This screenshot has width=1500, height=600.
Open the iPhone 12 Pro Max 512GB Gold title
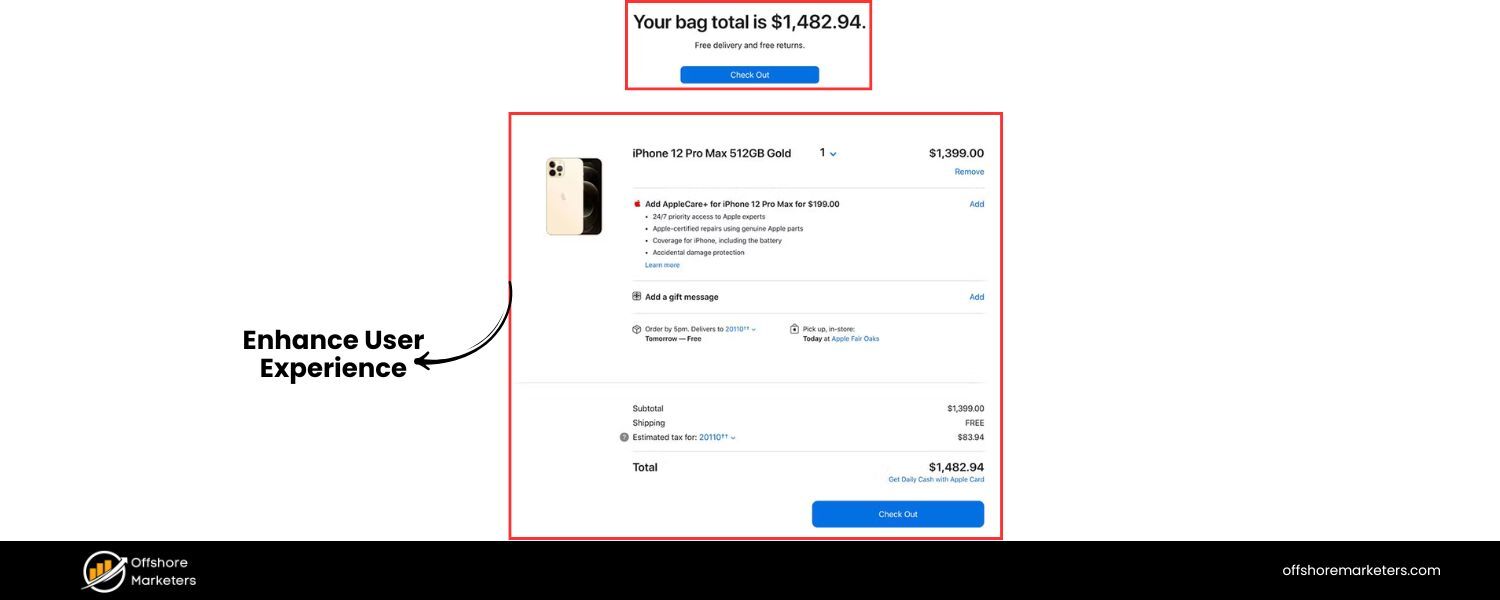tap(712, 153)
